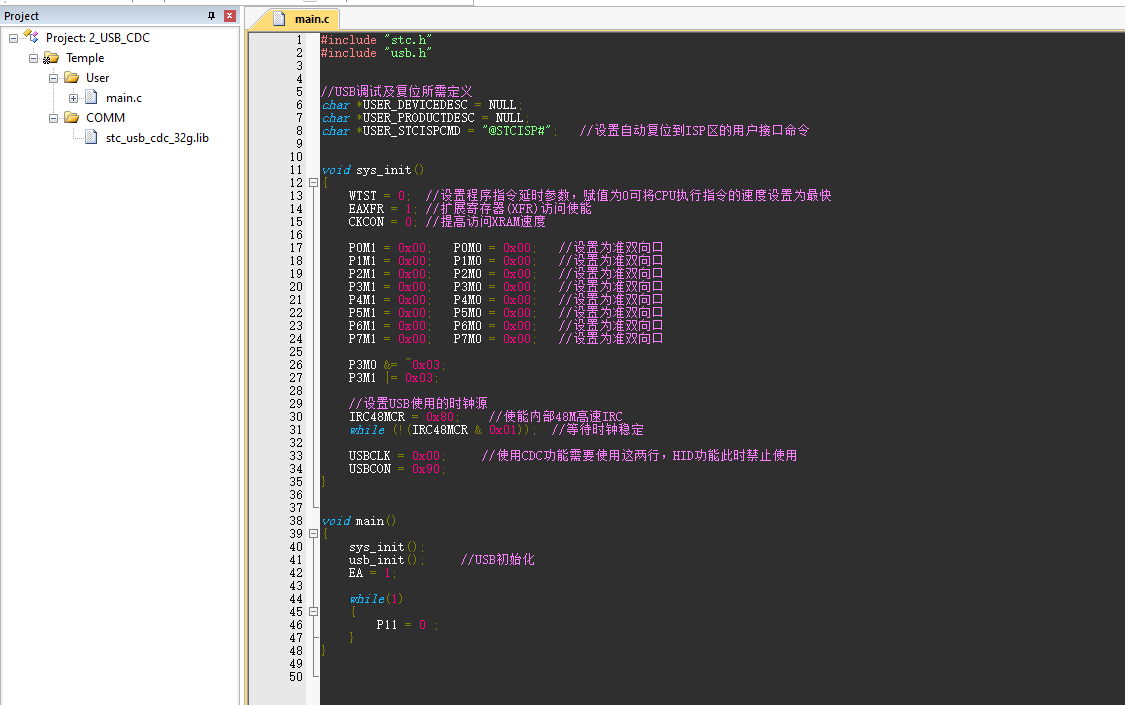Pin the Project panel
The image size is (1125, 705).
pos(211,16)
